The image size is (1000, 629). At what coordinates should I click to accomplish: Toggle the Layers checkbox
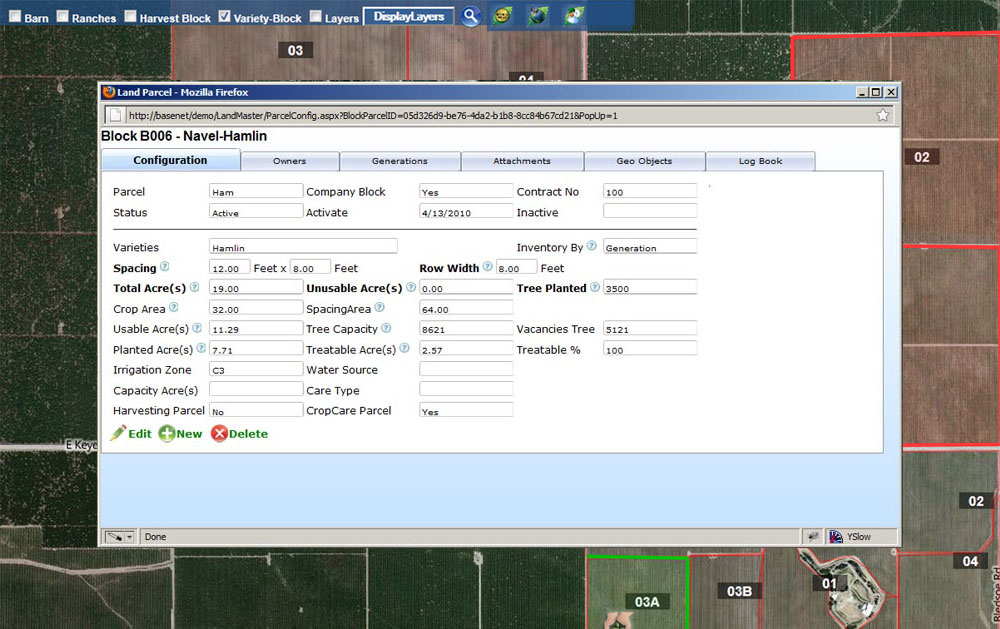point(316,16)
